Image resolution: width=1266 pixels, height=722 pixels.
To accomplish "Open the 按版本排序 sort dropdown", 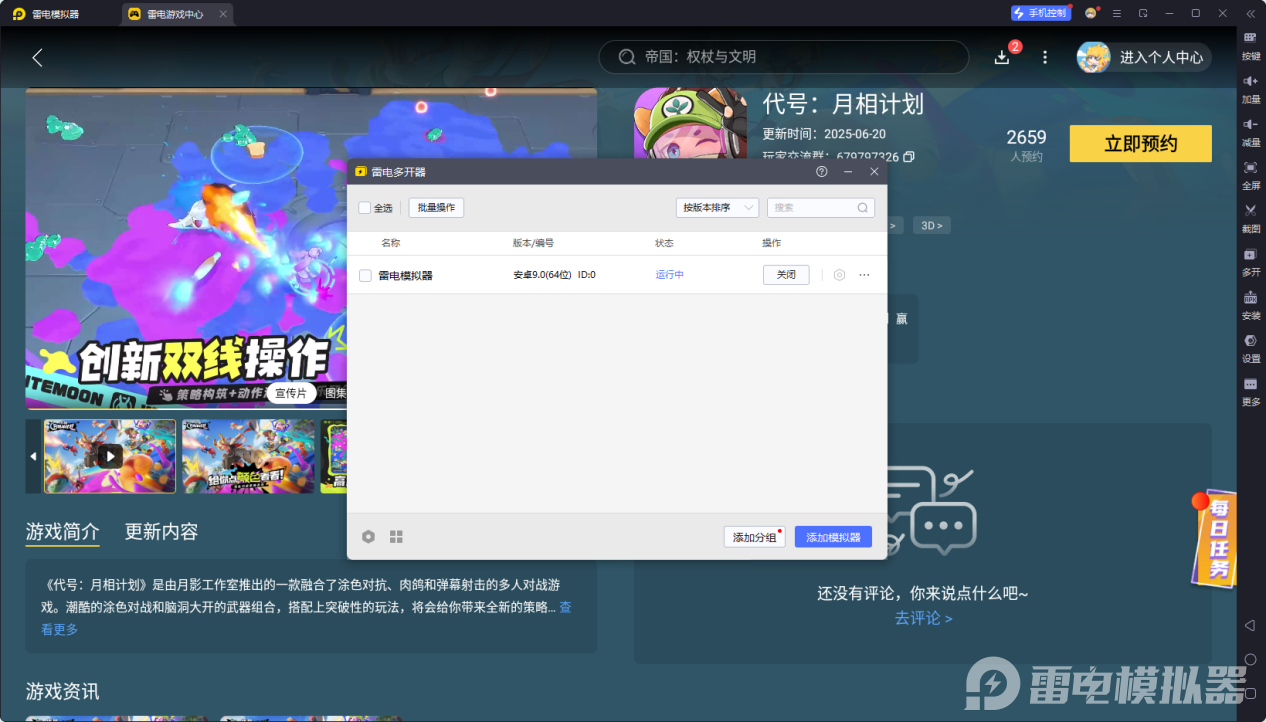I will pos(717,208).
